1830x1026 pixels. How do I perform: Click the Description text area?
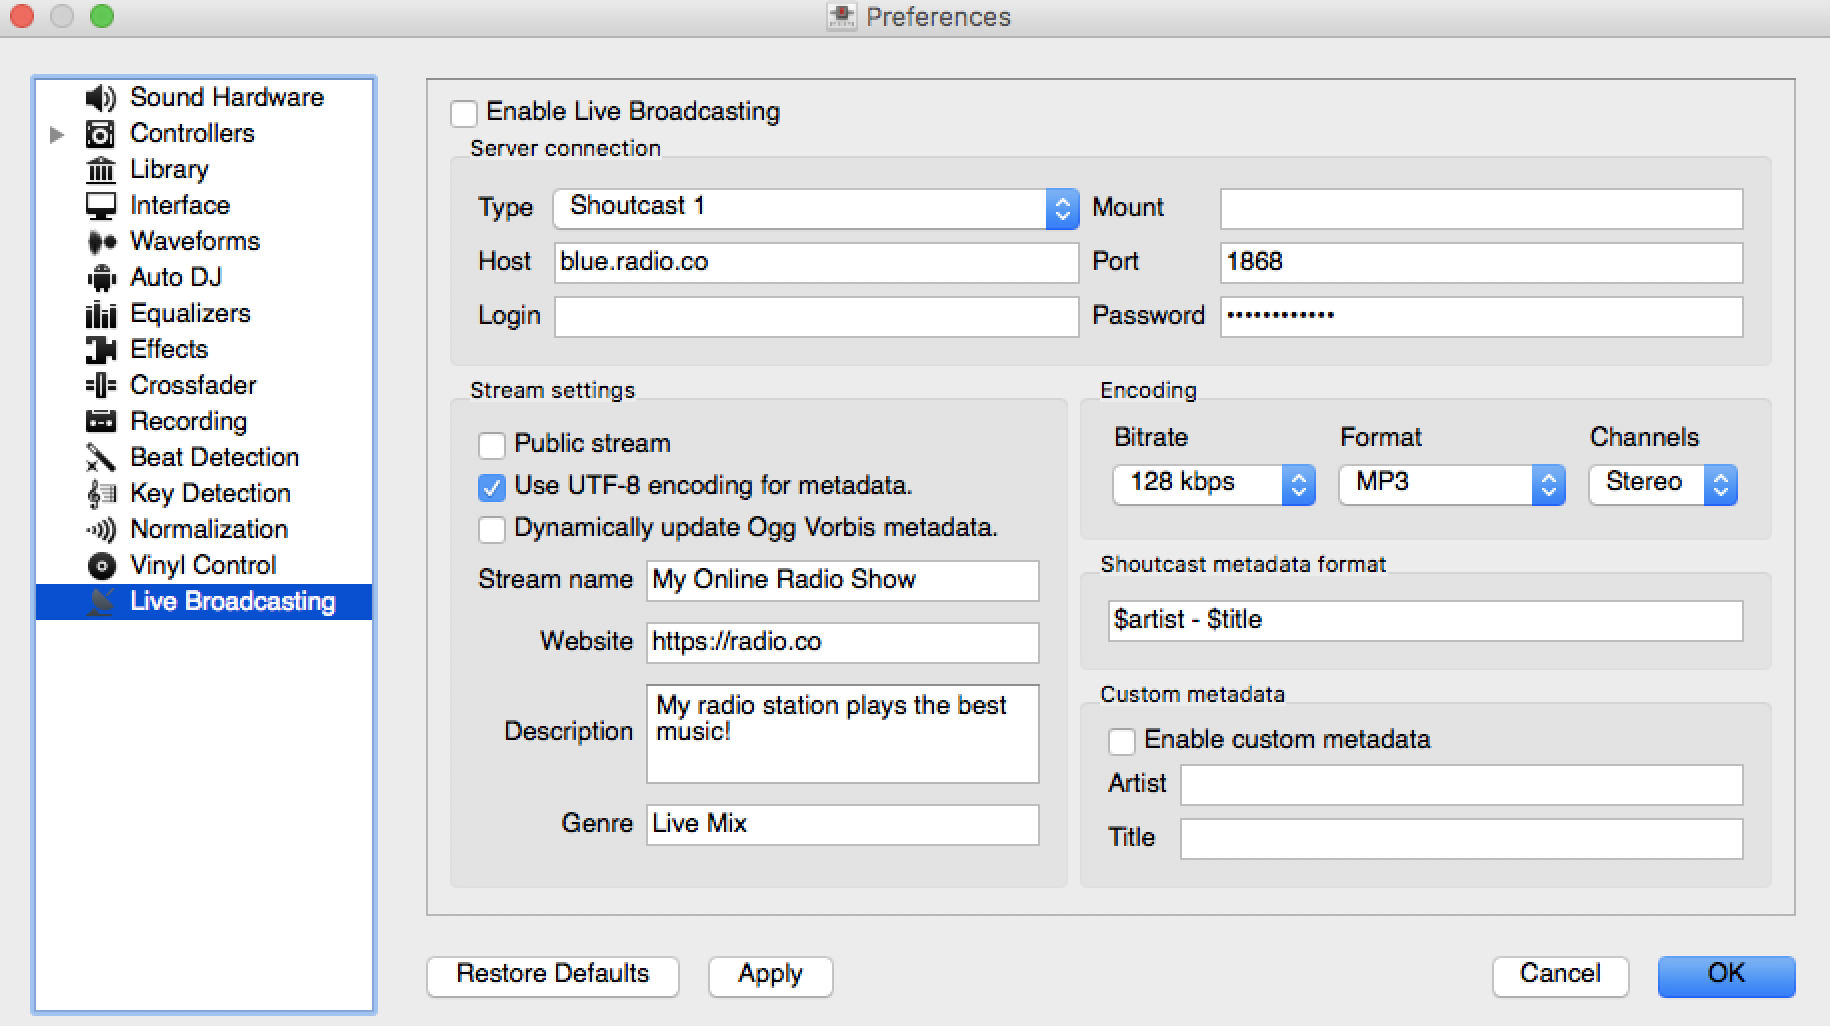(x=842, y=733)
